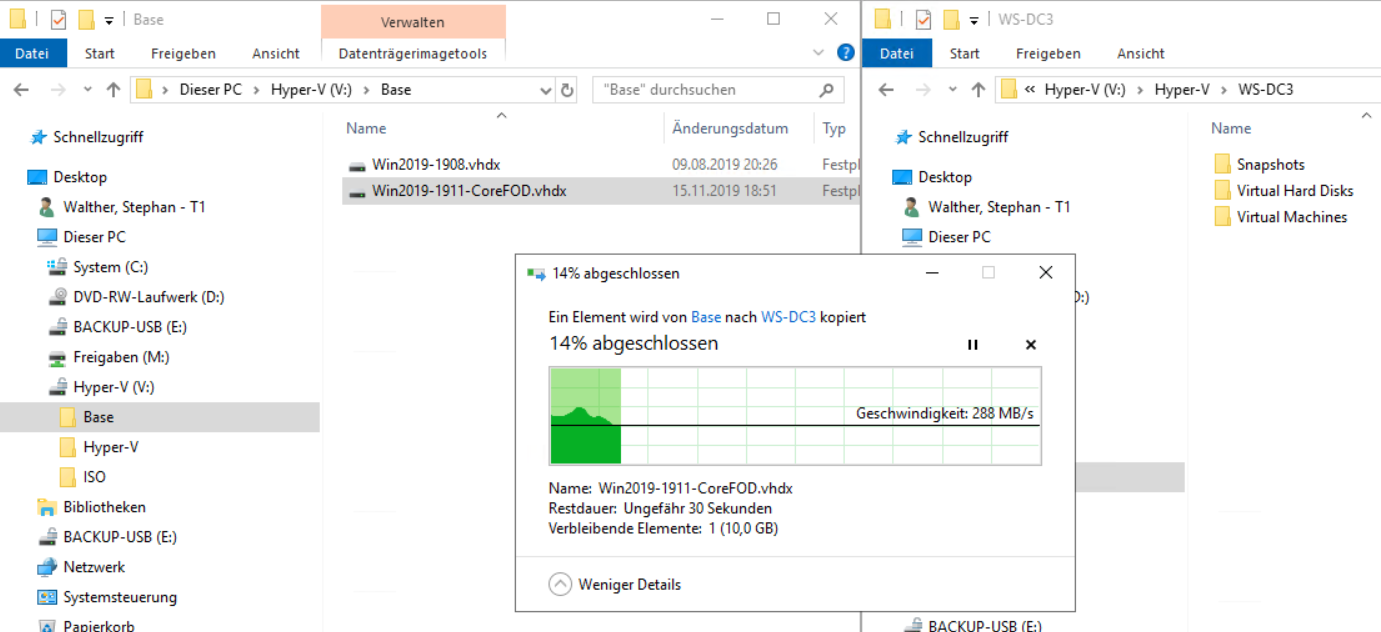Viewport: 1381px width, 632px height.
Task: Select Schnellzugriff in WS-DC3 window sidebar
Action: [963, 137]
